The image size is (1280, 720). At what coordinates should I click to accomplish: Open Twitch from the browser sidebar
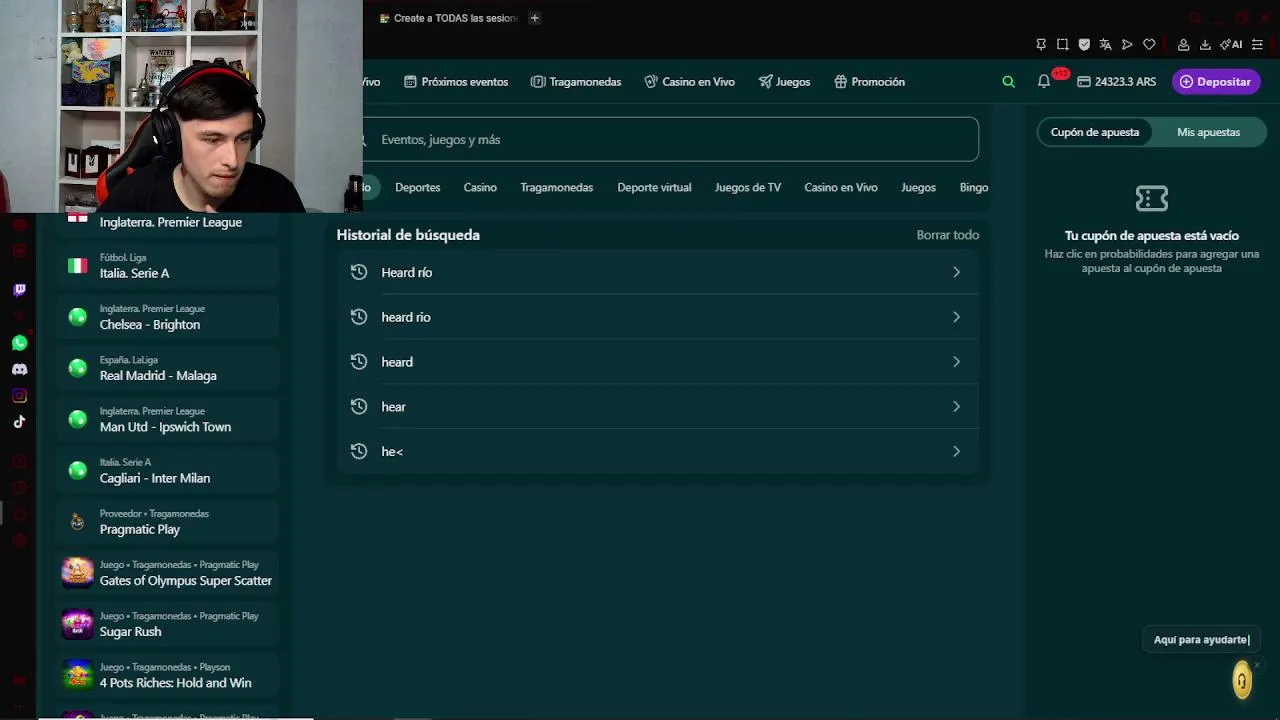(19, 290)
